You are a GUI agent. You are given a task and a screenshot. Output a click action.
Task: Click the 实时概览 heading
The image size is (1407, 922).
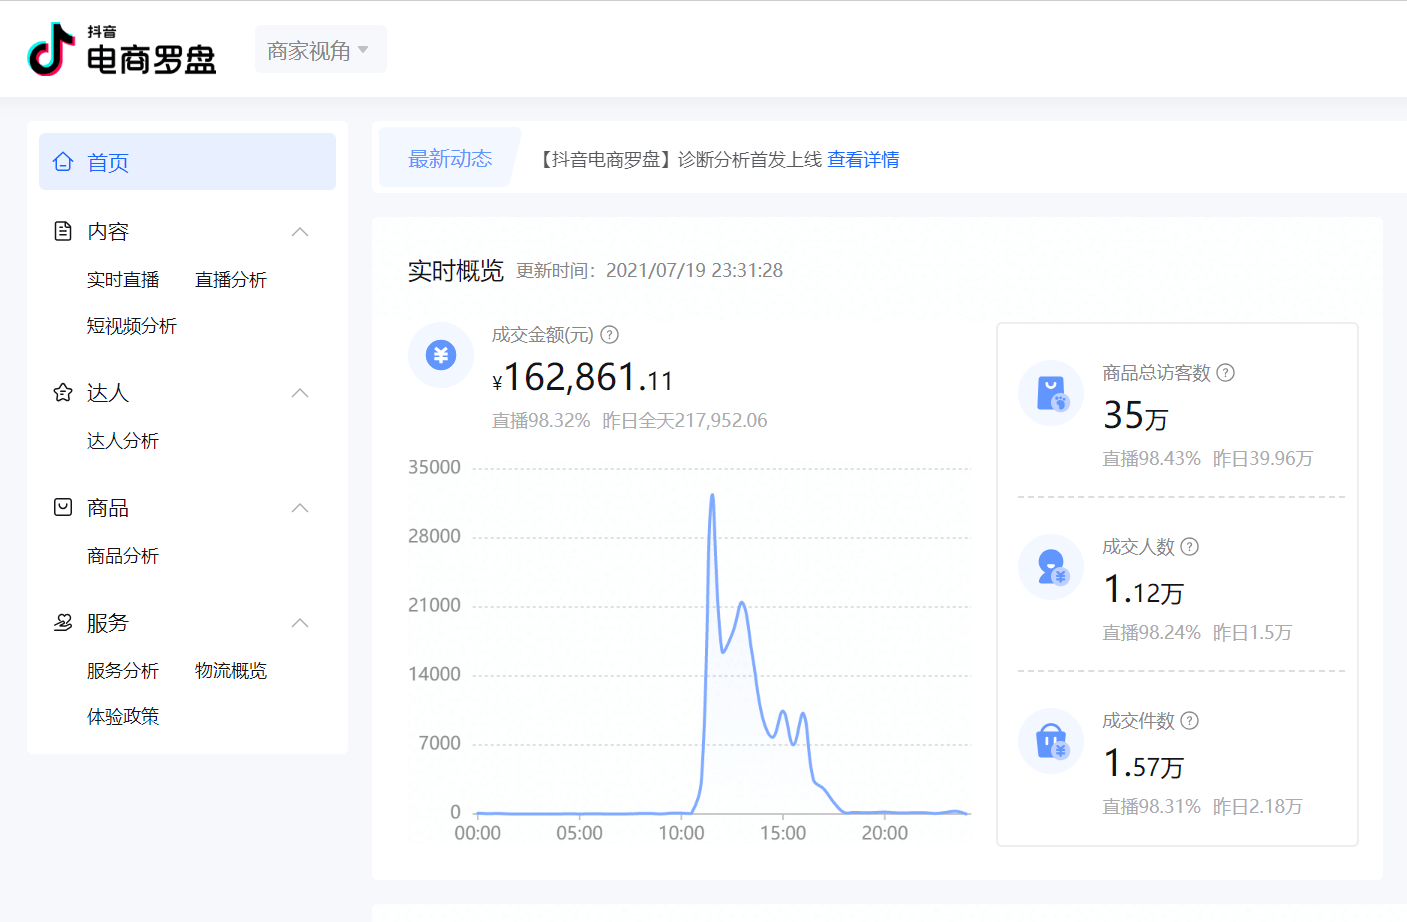tap(456, 271)
